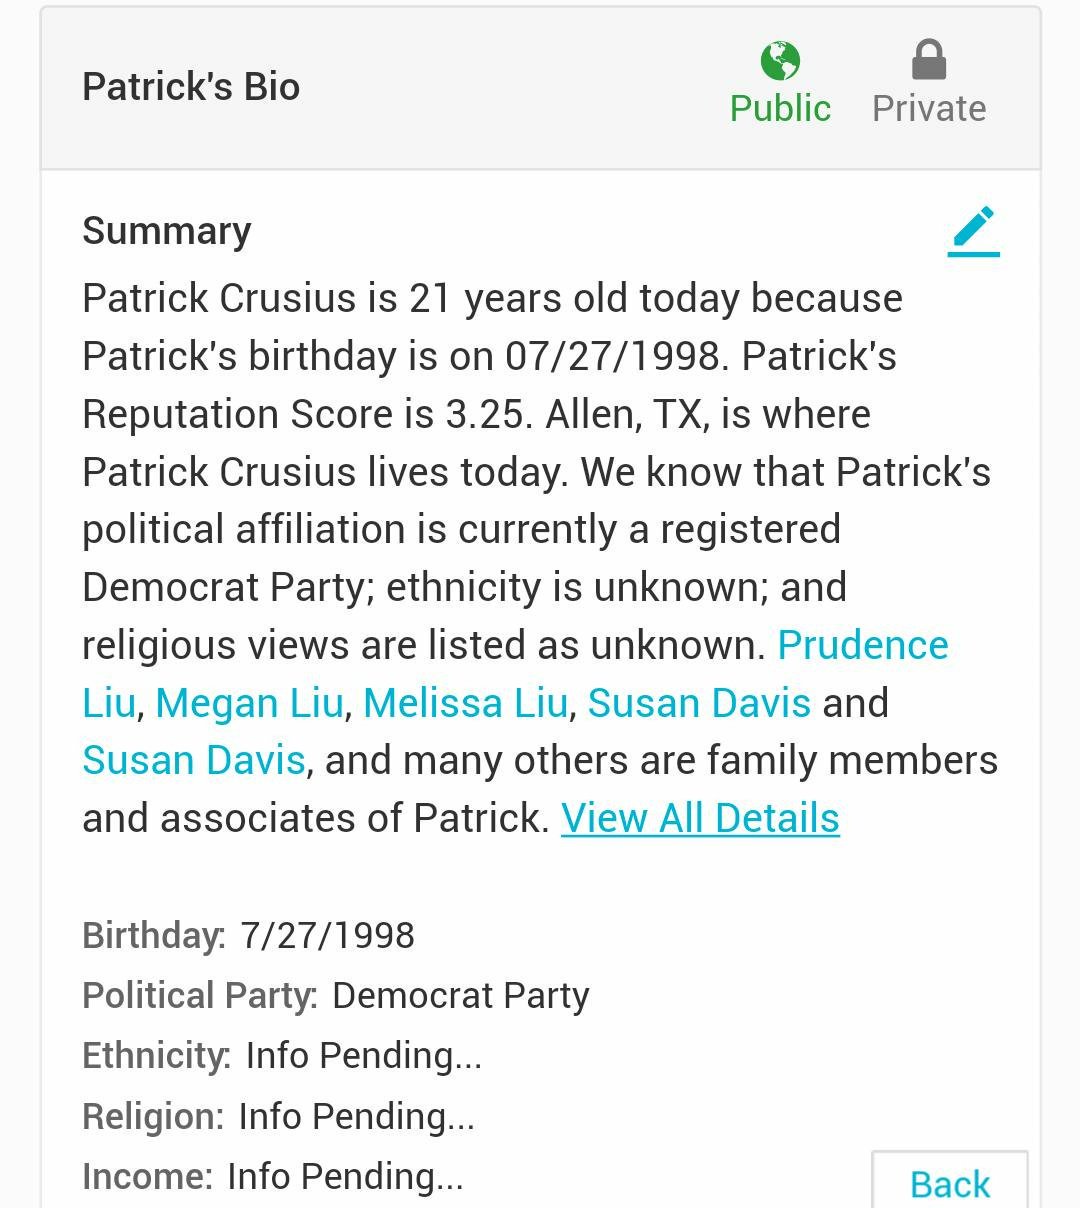The height and width of the screenshot is (1208, 1080).
Task: Set bio visibility using the Public label
Action: click(780, 108)
